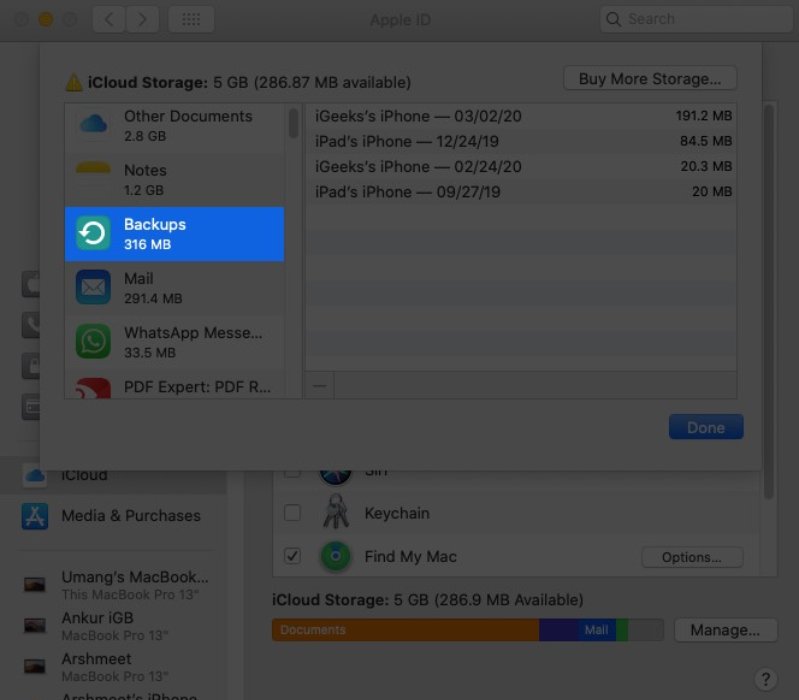799x700 pixels.
Task: Click the forward arrow in the toolbar
Action: point(142,19)
